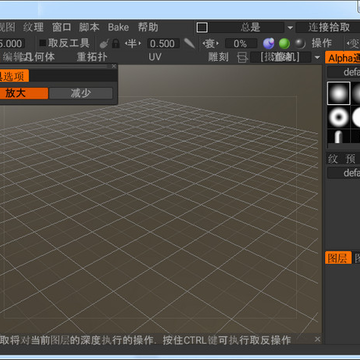Viewport: 360px width, 360px height.
Task: Expand the arrow next to 总是
Action: click(x=290, y=28)
